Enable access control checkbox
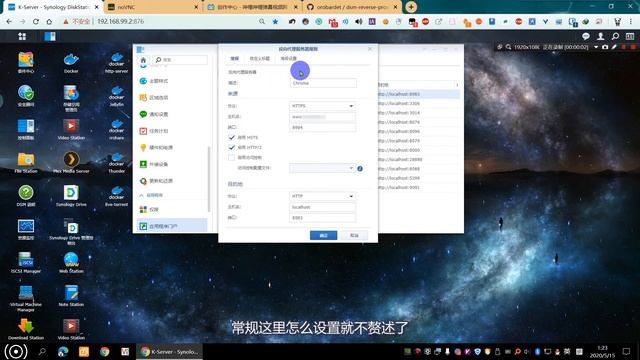Viewport: 640px width, 360px height. (x=231, y=158)
